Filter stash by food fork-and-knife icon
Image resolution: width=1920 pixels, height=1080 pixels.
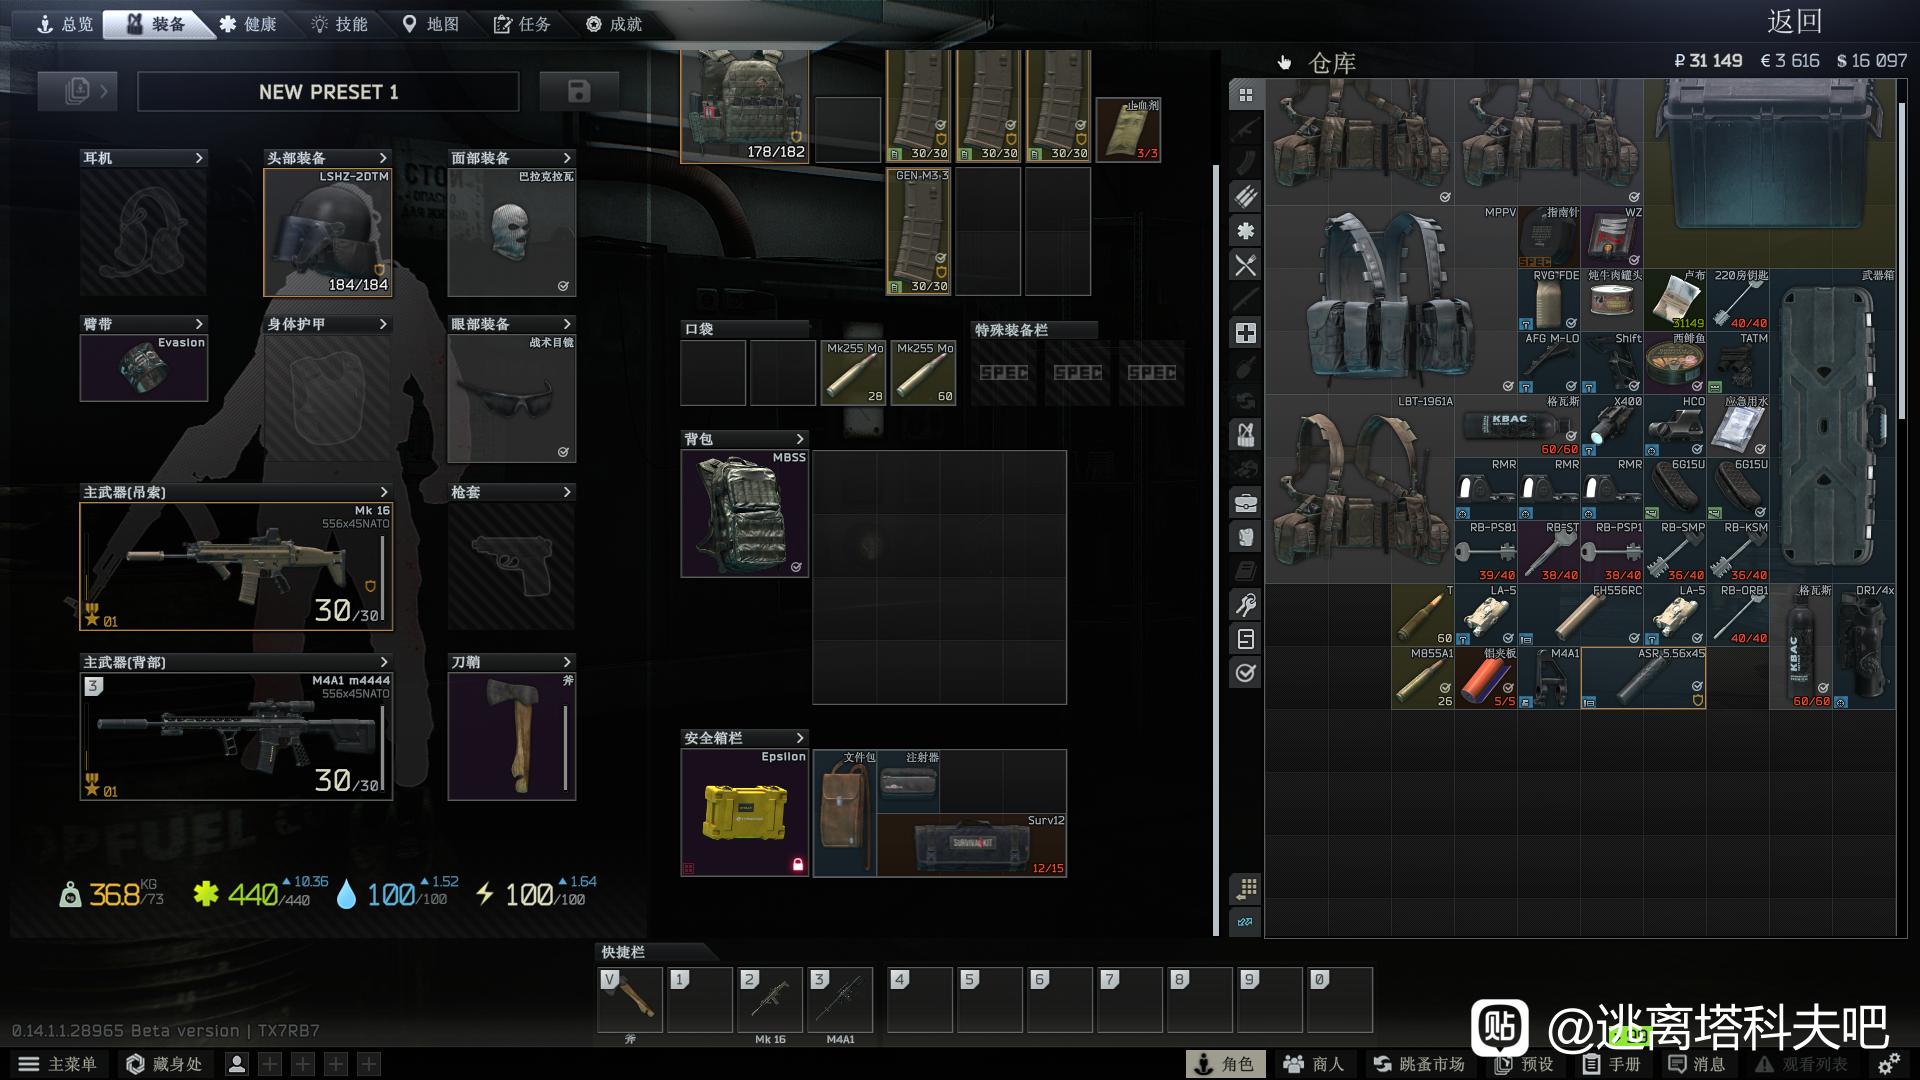[1246, 265]
